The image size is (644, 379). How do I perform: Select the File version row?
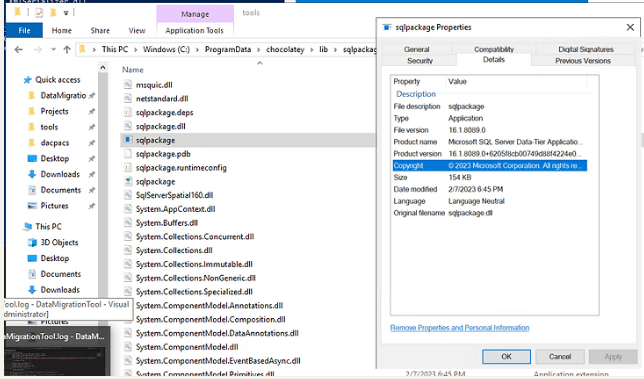[x=490, y=130]
